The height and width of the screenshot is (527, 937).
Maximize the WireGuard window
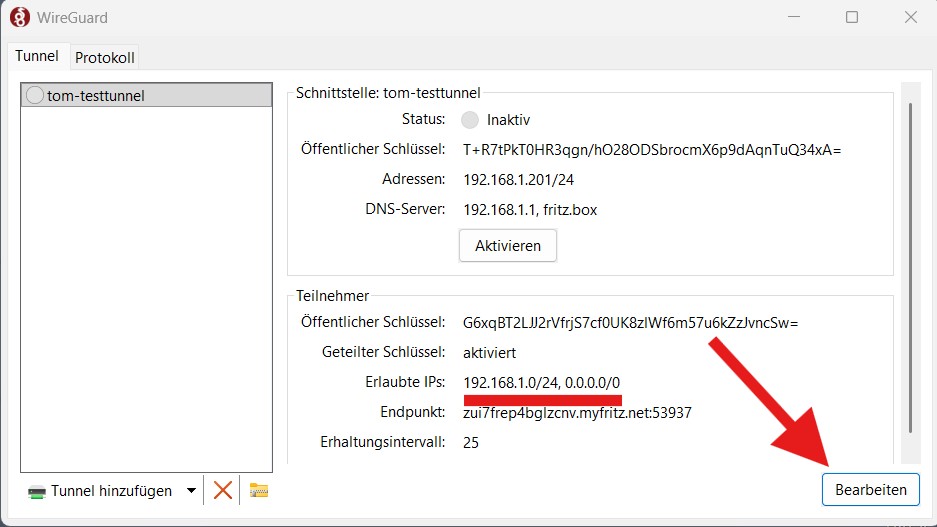click(851, 17)
